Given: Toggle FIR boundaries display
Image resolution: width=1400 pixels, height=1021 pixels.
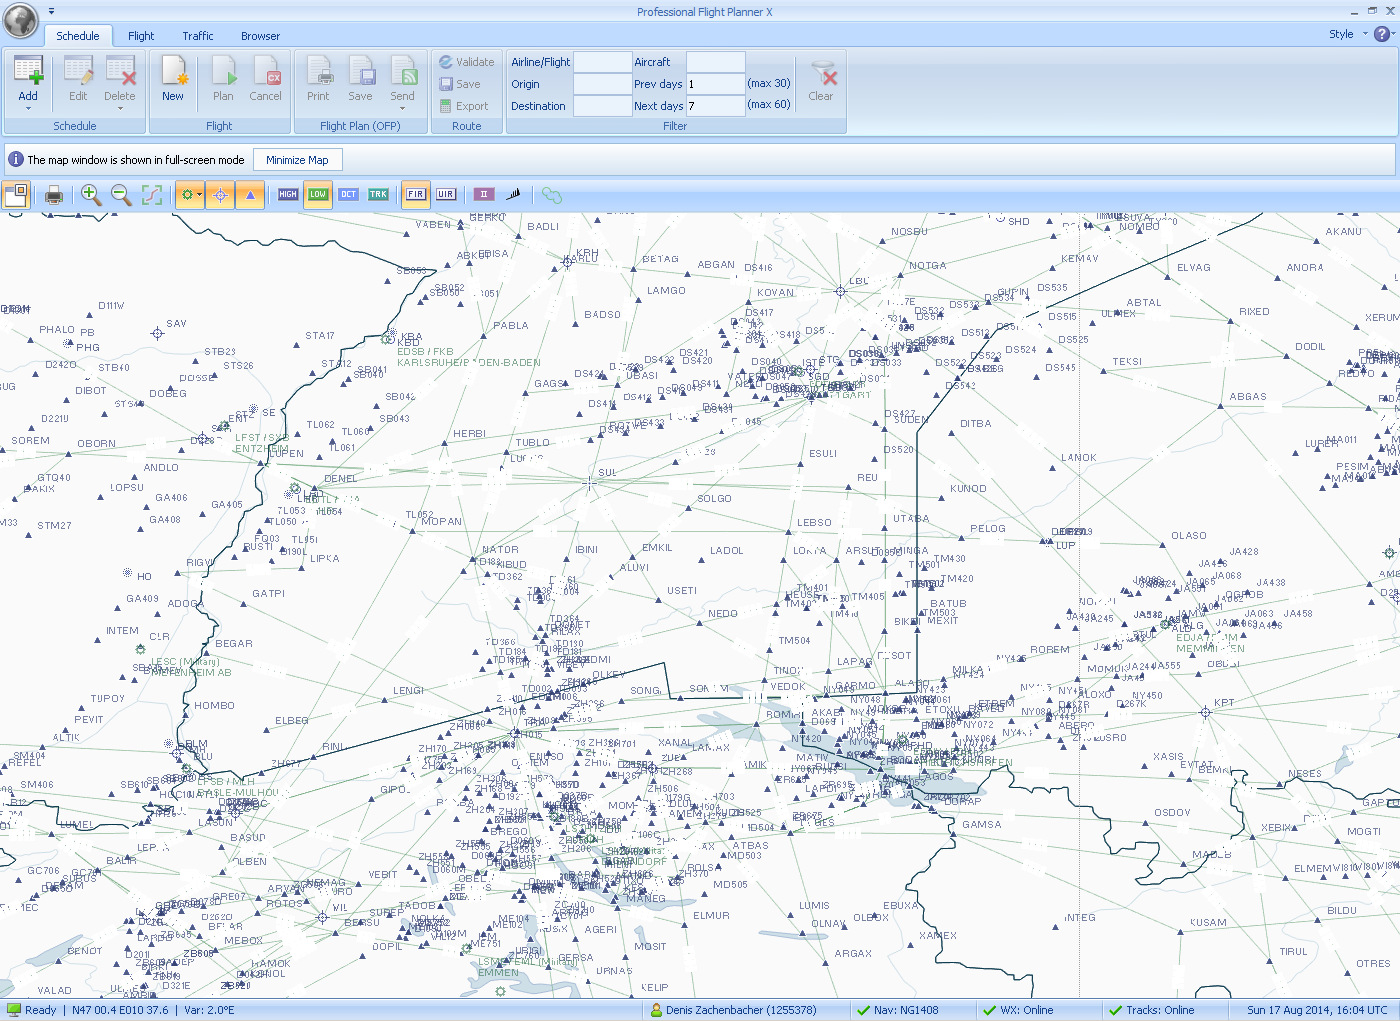Looking at the screenshot, I should (416, 195).
